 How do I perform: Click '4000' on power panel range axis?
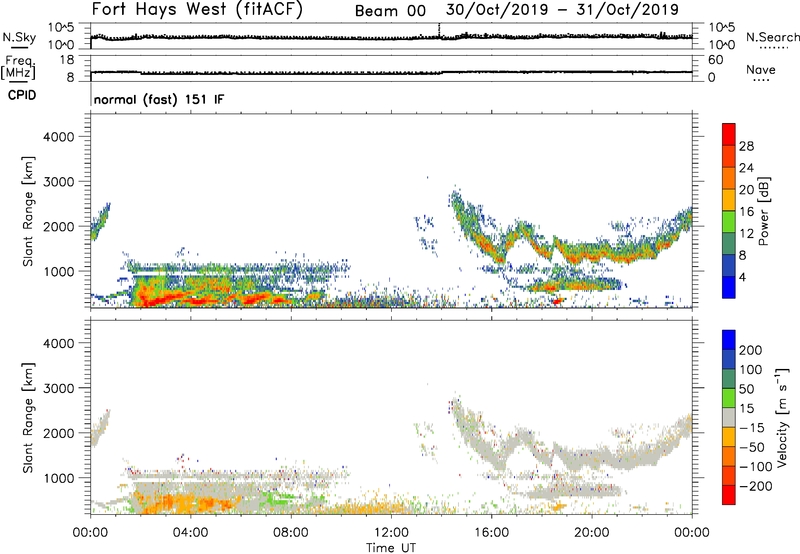coord(58,137)
